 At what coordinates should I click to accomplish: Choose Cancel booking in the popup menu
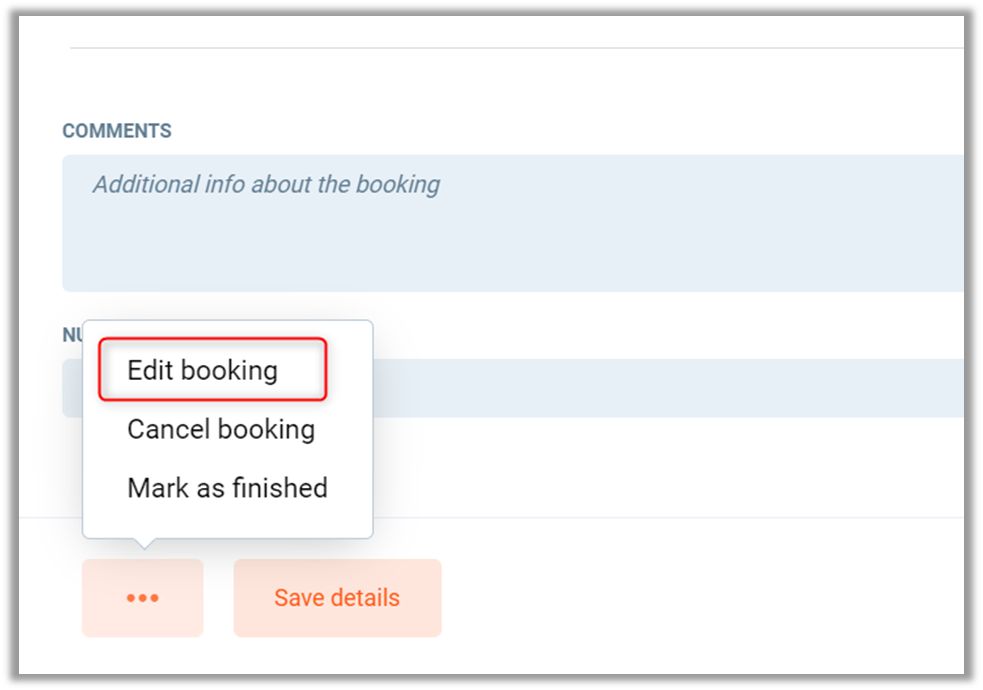[x=221, y=430]
